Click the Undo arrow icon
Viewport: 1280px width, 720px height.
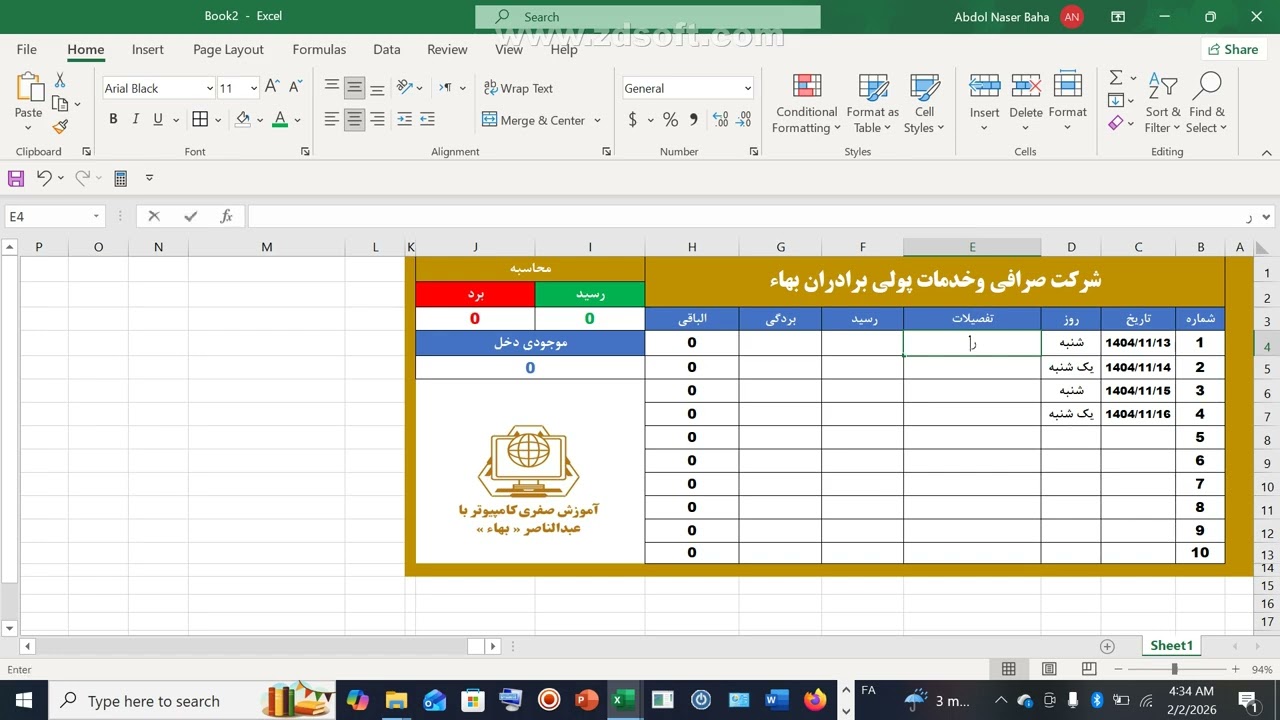[x=44, y=178]
